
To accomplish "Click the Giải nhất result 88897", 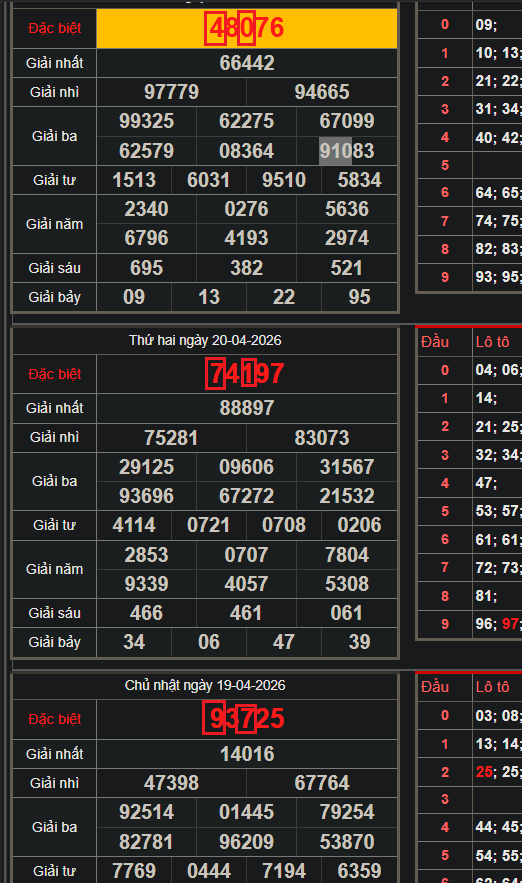I will pyautogui.click(x=247, y=408).
